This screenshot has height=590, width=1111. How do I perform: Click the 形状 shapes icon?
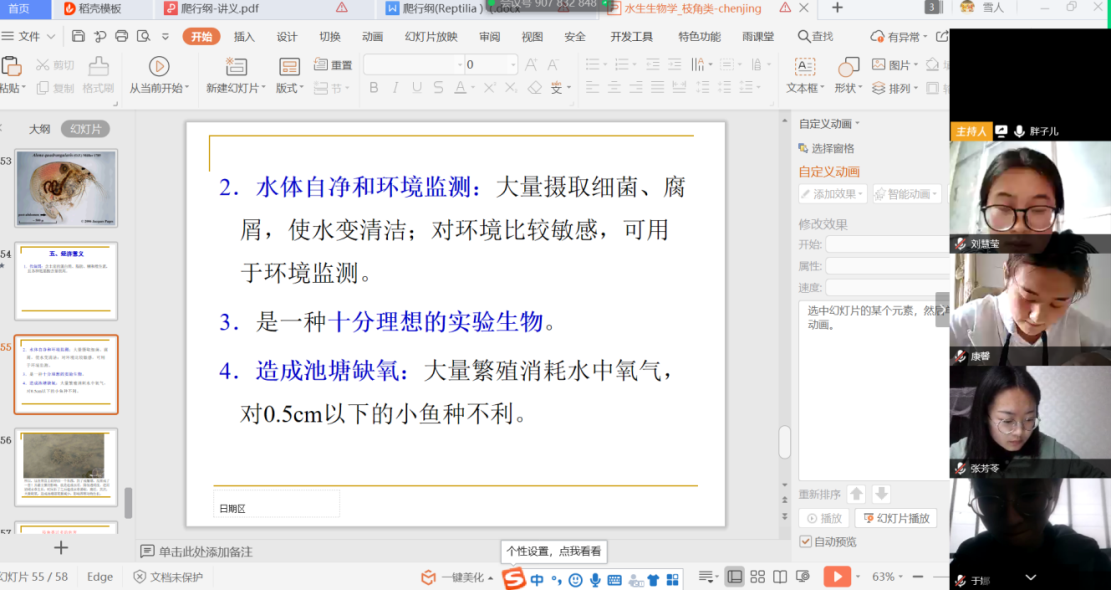pyautogui.click(x=848, y=66)
